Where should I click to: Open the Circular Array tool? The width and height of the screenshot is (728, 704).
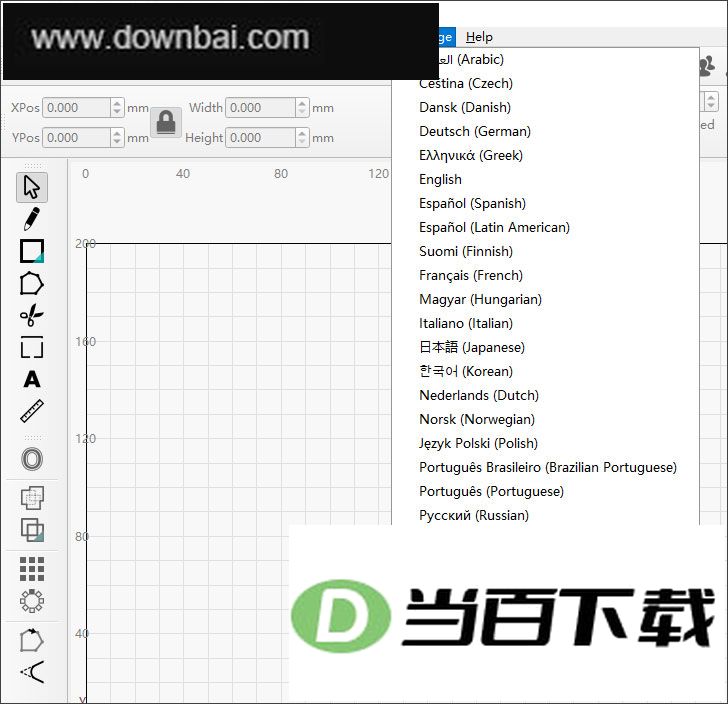tap(32, 601)
